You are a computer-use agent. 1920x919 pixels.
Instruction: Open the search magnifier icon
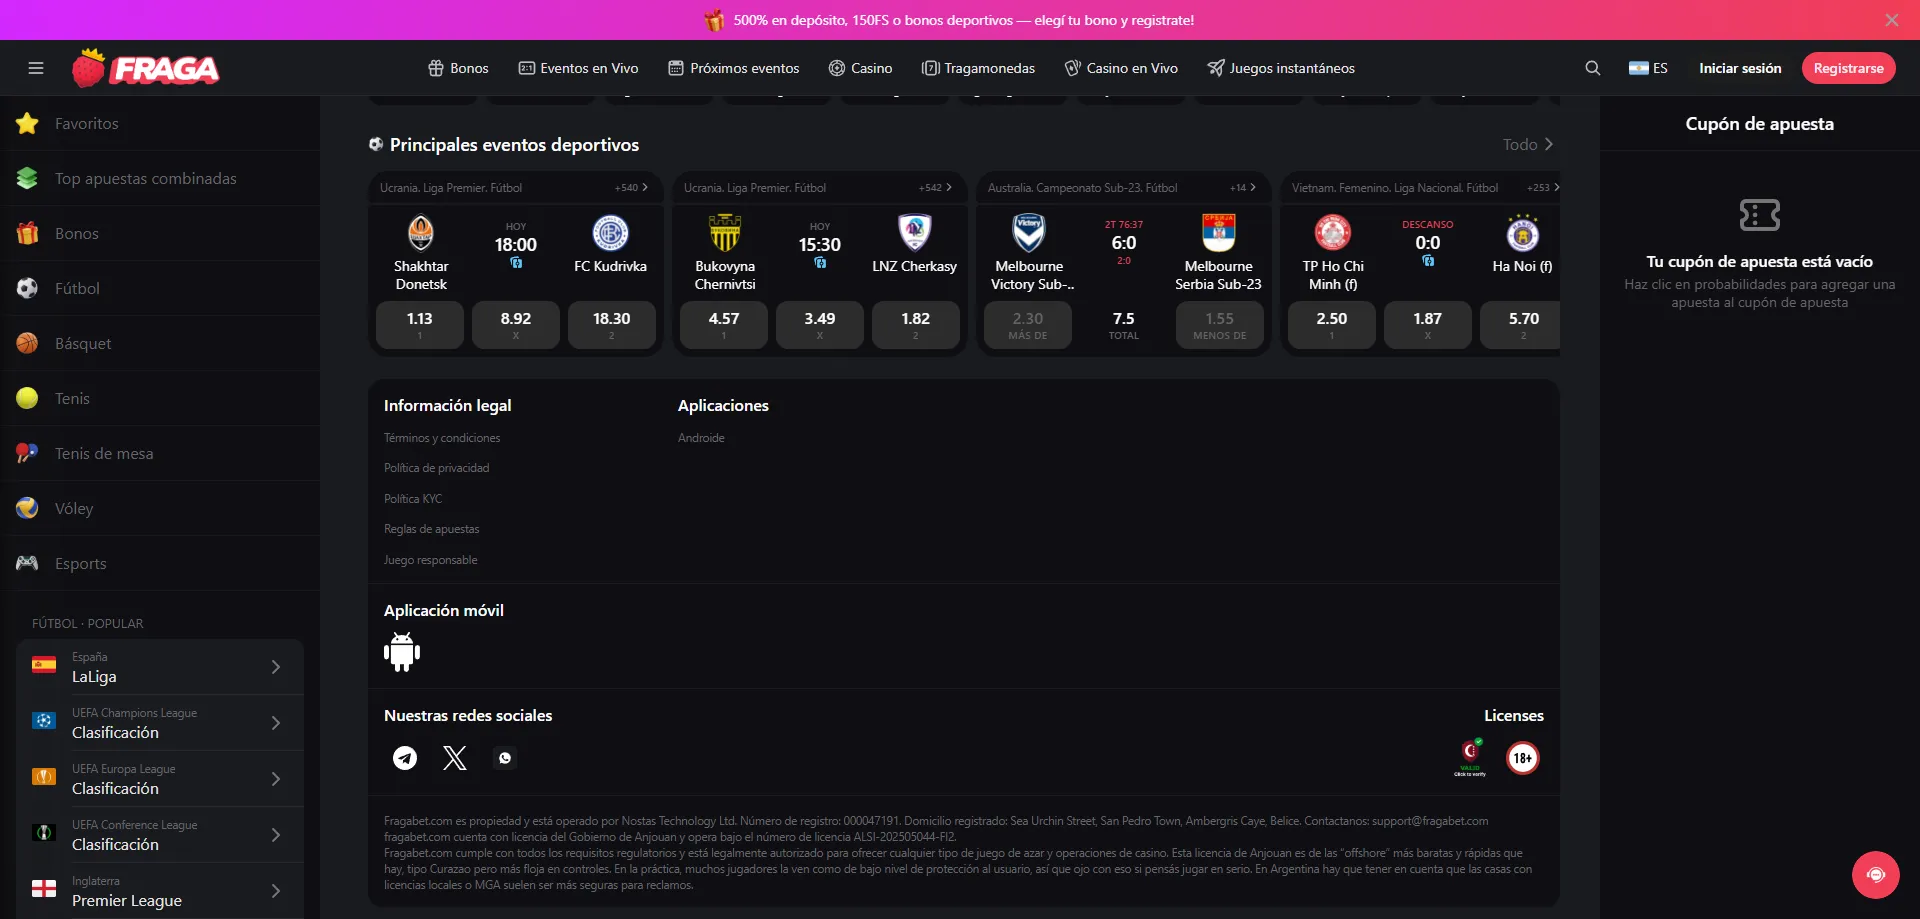(x=1593, y=68)
